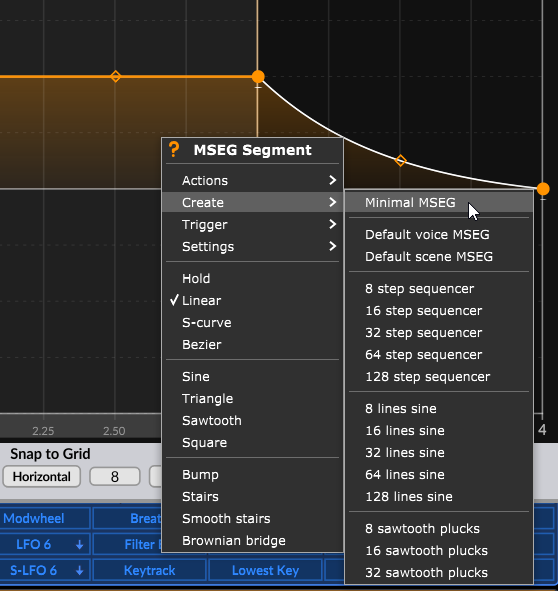The height and width of the screenshot is (591, 558).
Task: Select Keytrack modulation source
Action: 149,570
